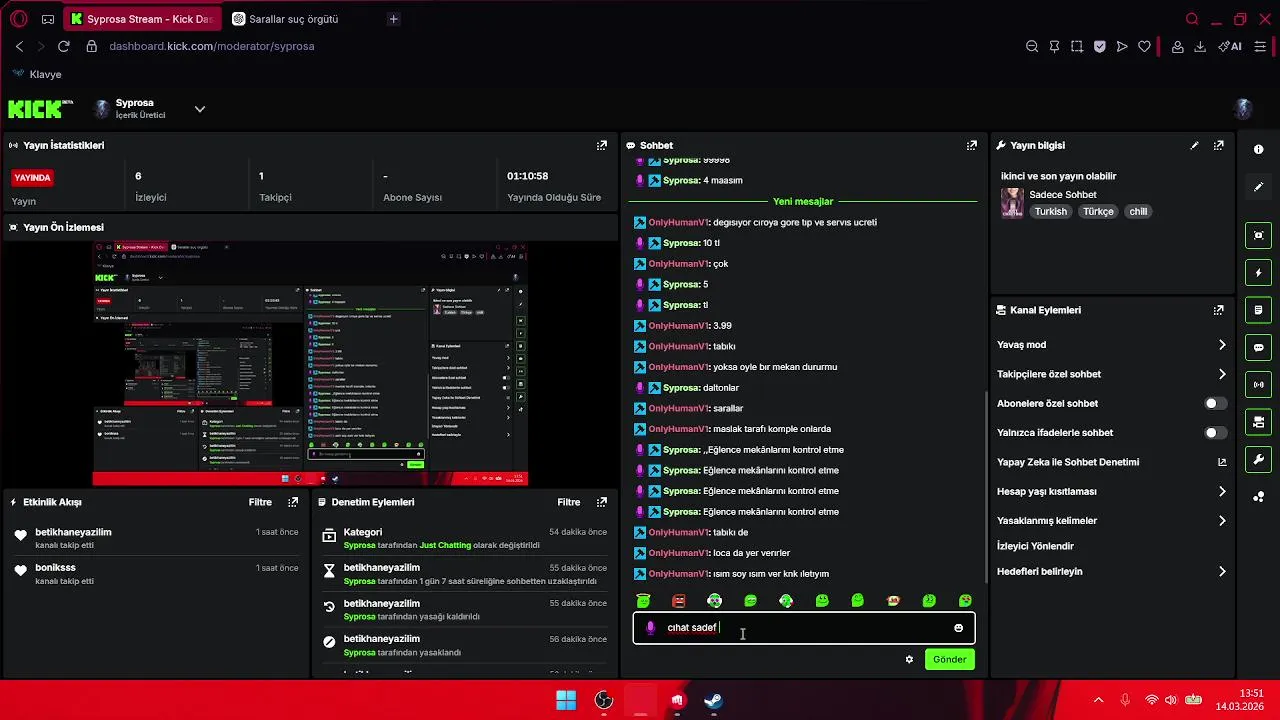Pop out the Yayın İstatistikleri panel
The height and width of the screenshot is (720, 1280).
(601, 145)
